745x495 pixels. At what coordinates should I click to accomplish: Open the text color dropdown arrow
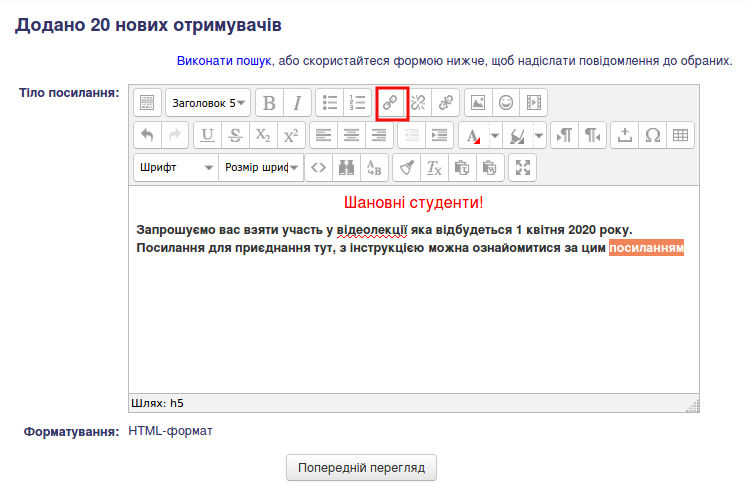click(494, 136)
